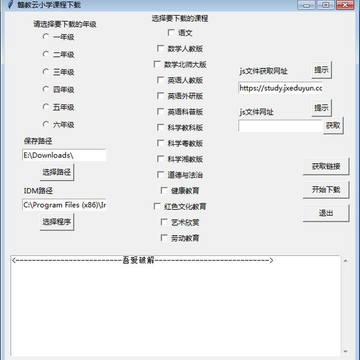The image size is (360, 360).
Task: Click the study.jxeduyun URL field
Action: [x=280, y=88]
